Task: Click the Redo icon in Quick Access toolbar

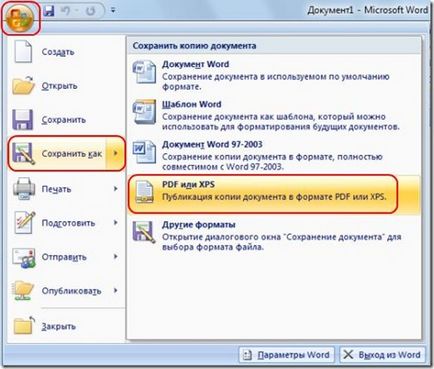Action: pos(90,11)
